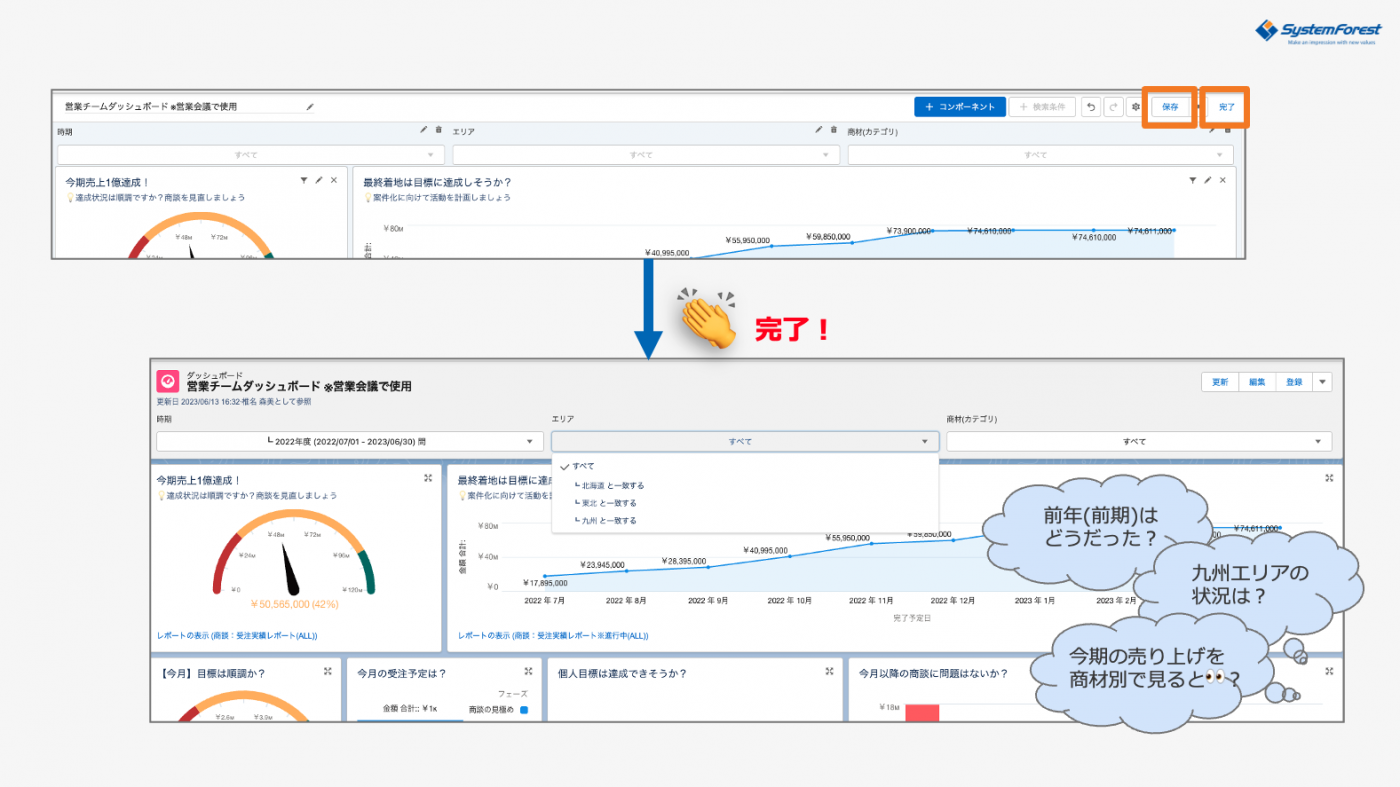Open the report link 受注実績レポート※進行中(ALL)
The height and width of the screenshot is (787, 1400).
pyautogui.click(x=553, y=635)
